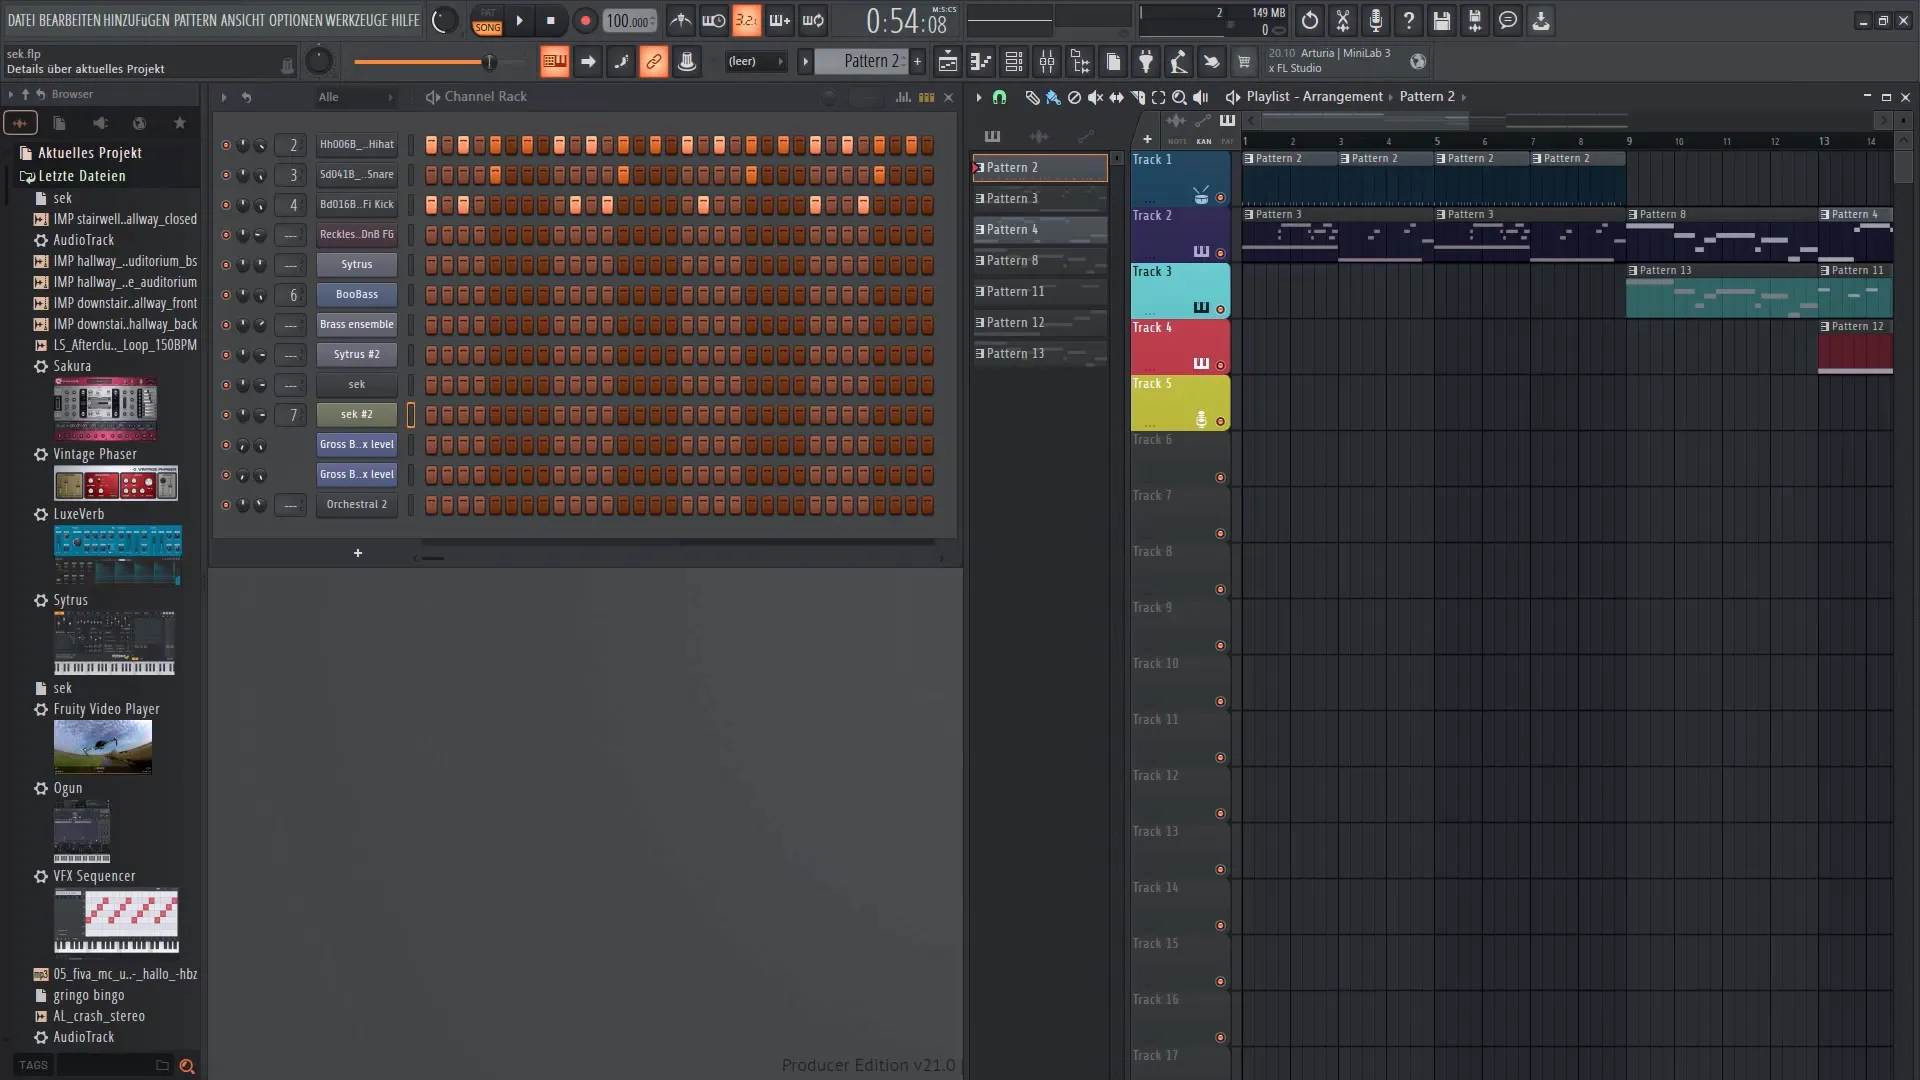1920x1080 pixels.
Task: Mute the Hh006B Hihat channel
Action: (x=225, y=145)
